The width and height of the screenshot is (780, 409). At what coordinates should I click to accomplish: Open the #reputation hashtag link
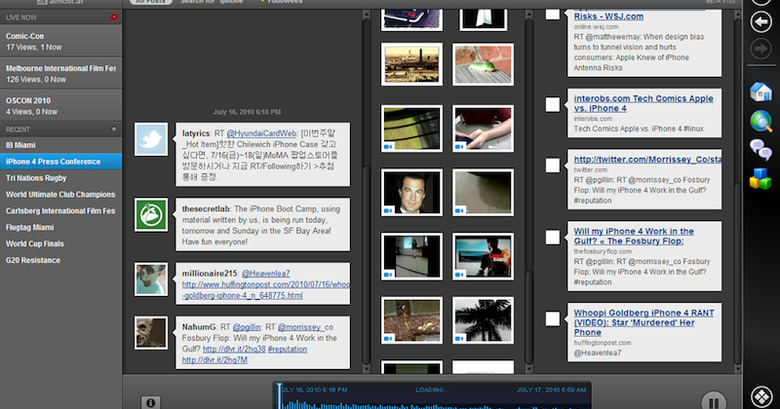point(288,349)
